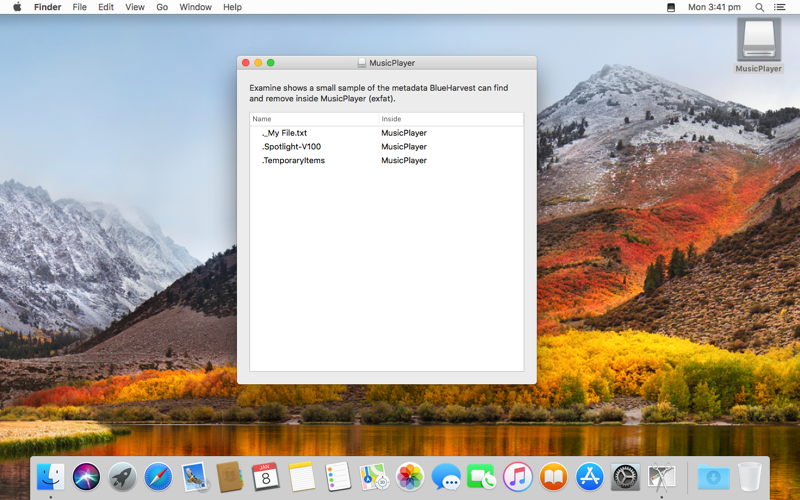Screen dimensions: 800x500
Task: Close the MusicPlayer window
Action: pos(245,63)
